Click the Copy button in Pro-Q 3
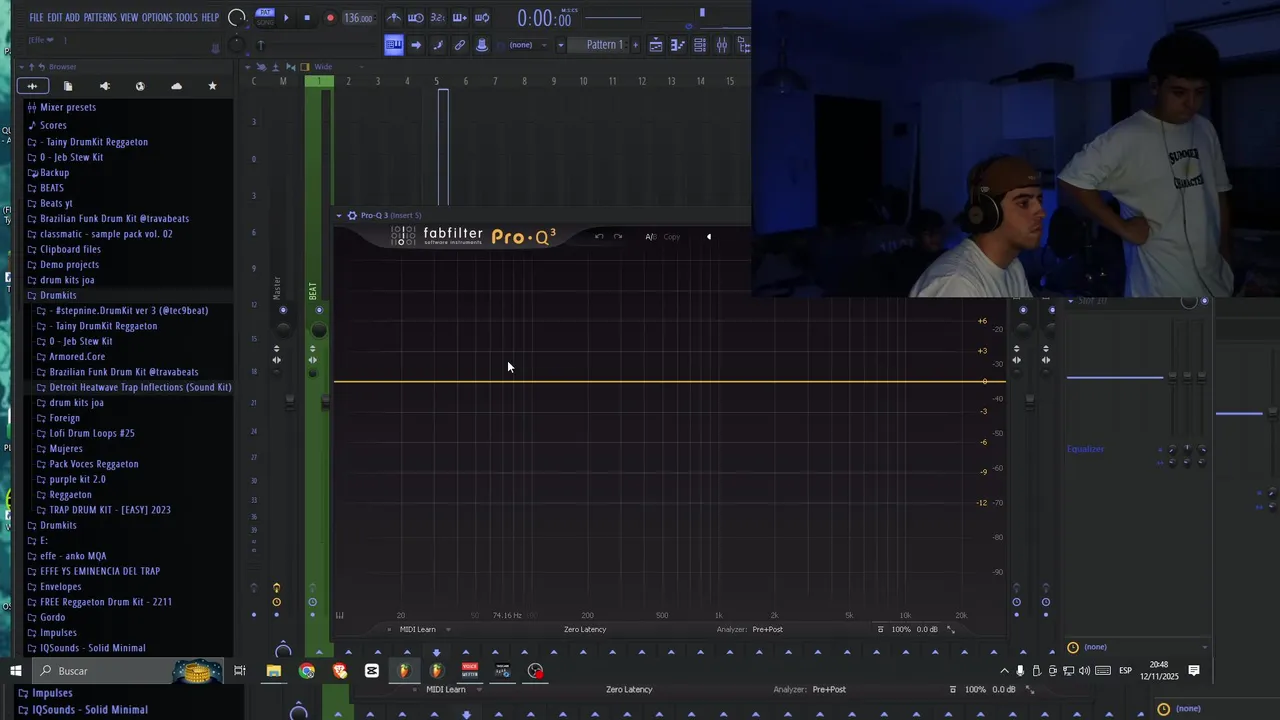1280x720 pixels. (x=672, y=237)
